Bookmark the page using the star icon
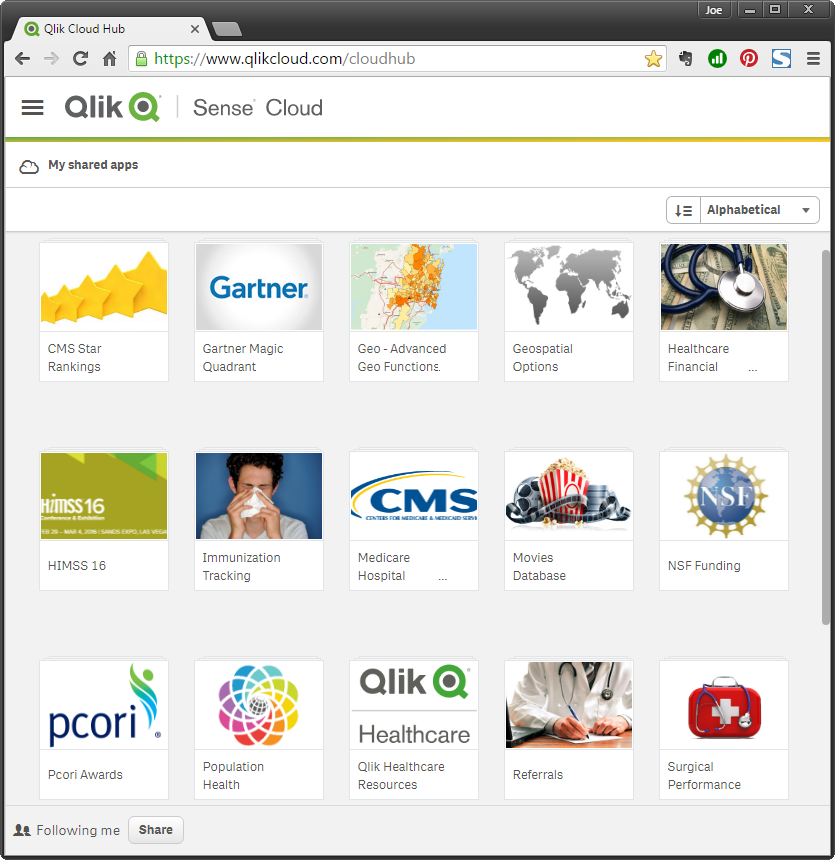Screen dimensions: 835x860 [x=654, y=59]
